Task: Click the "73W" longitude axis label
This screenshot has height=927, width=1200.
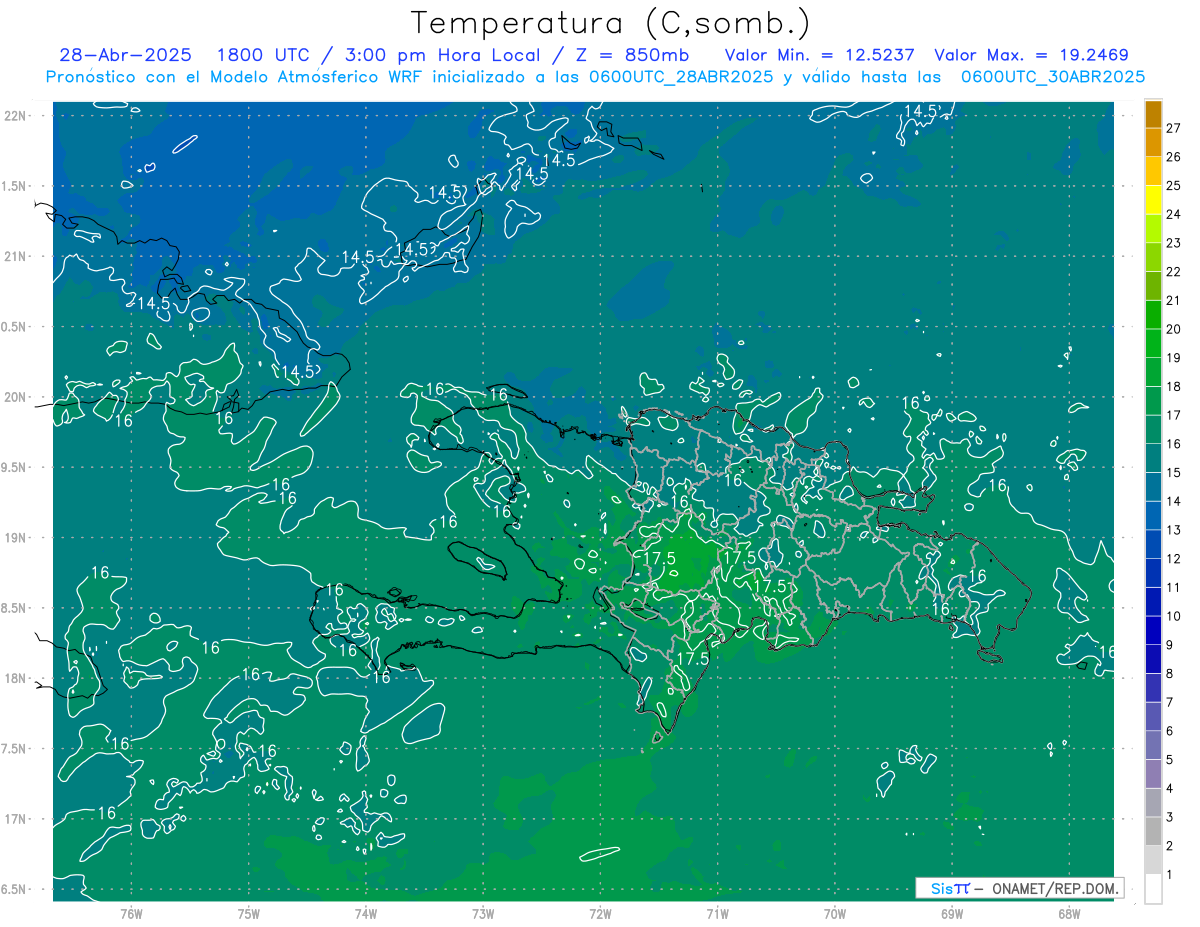Action: [483, 914]
